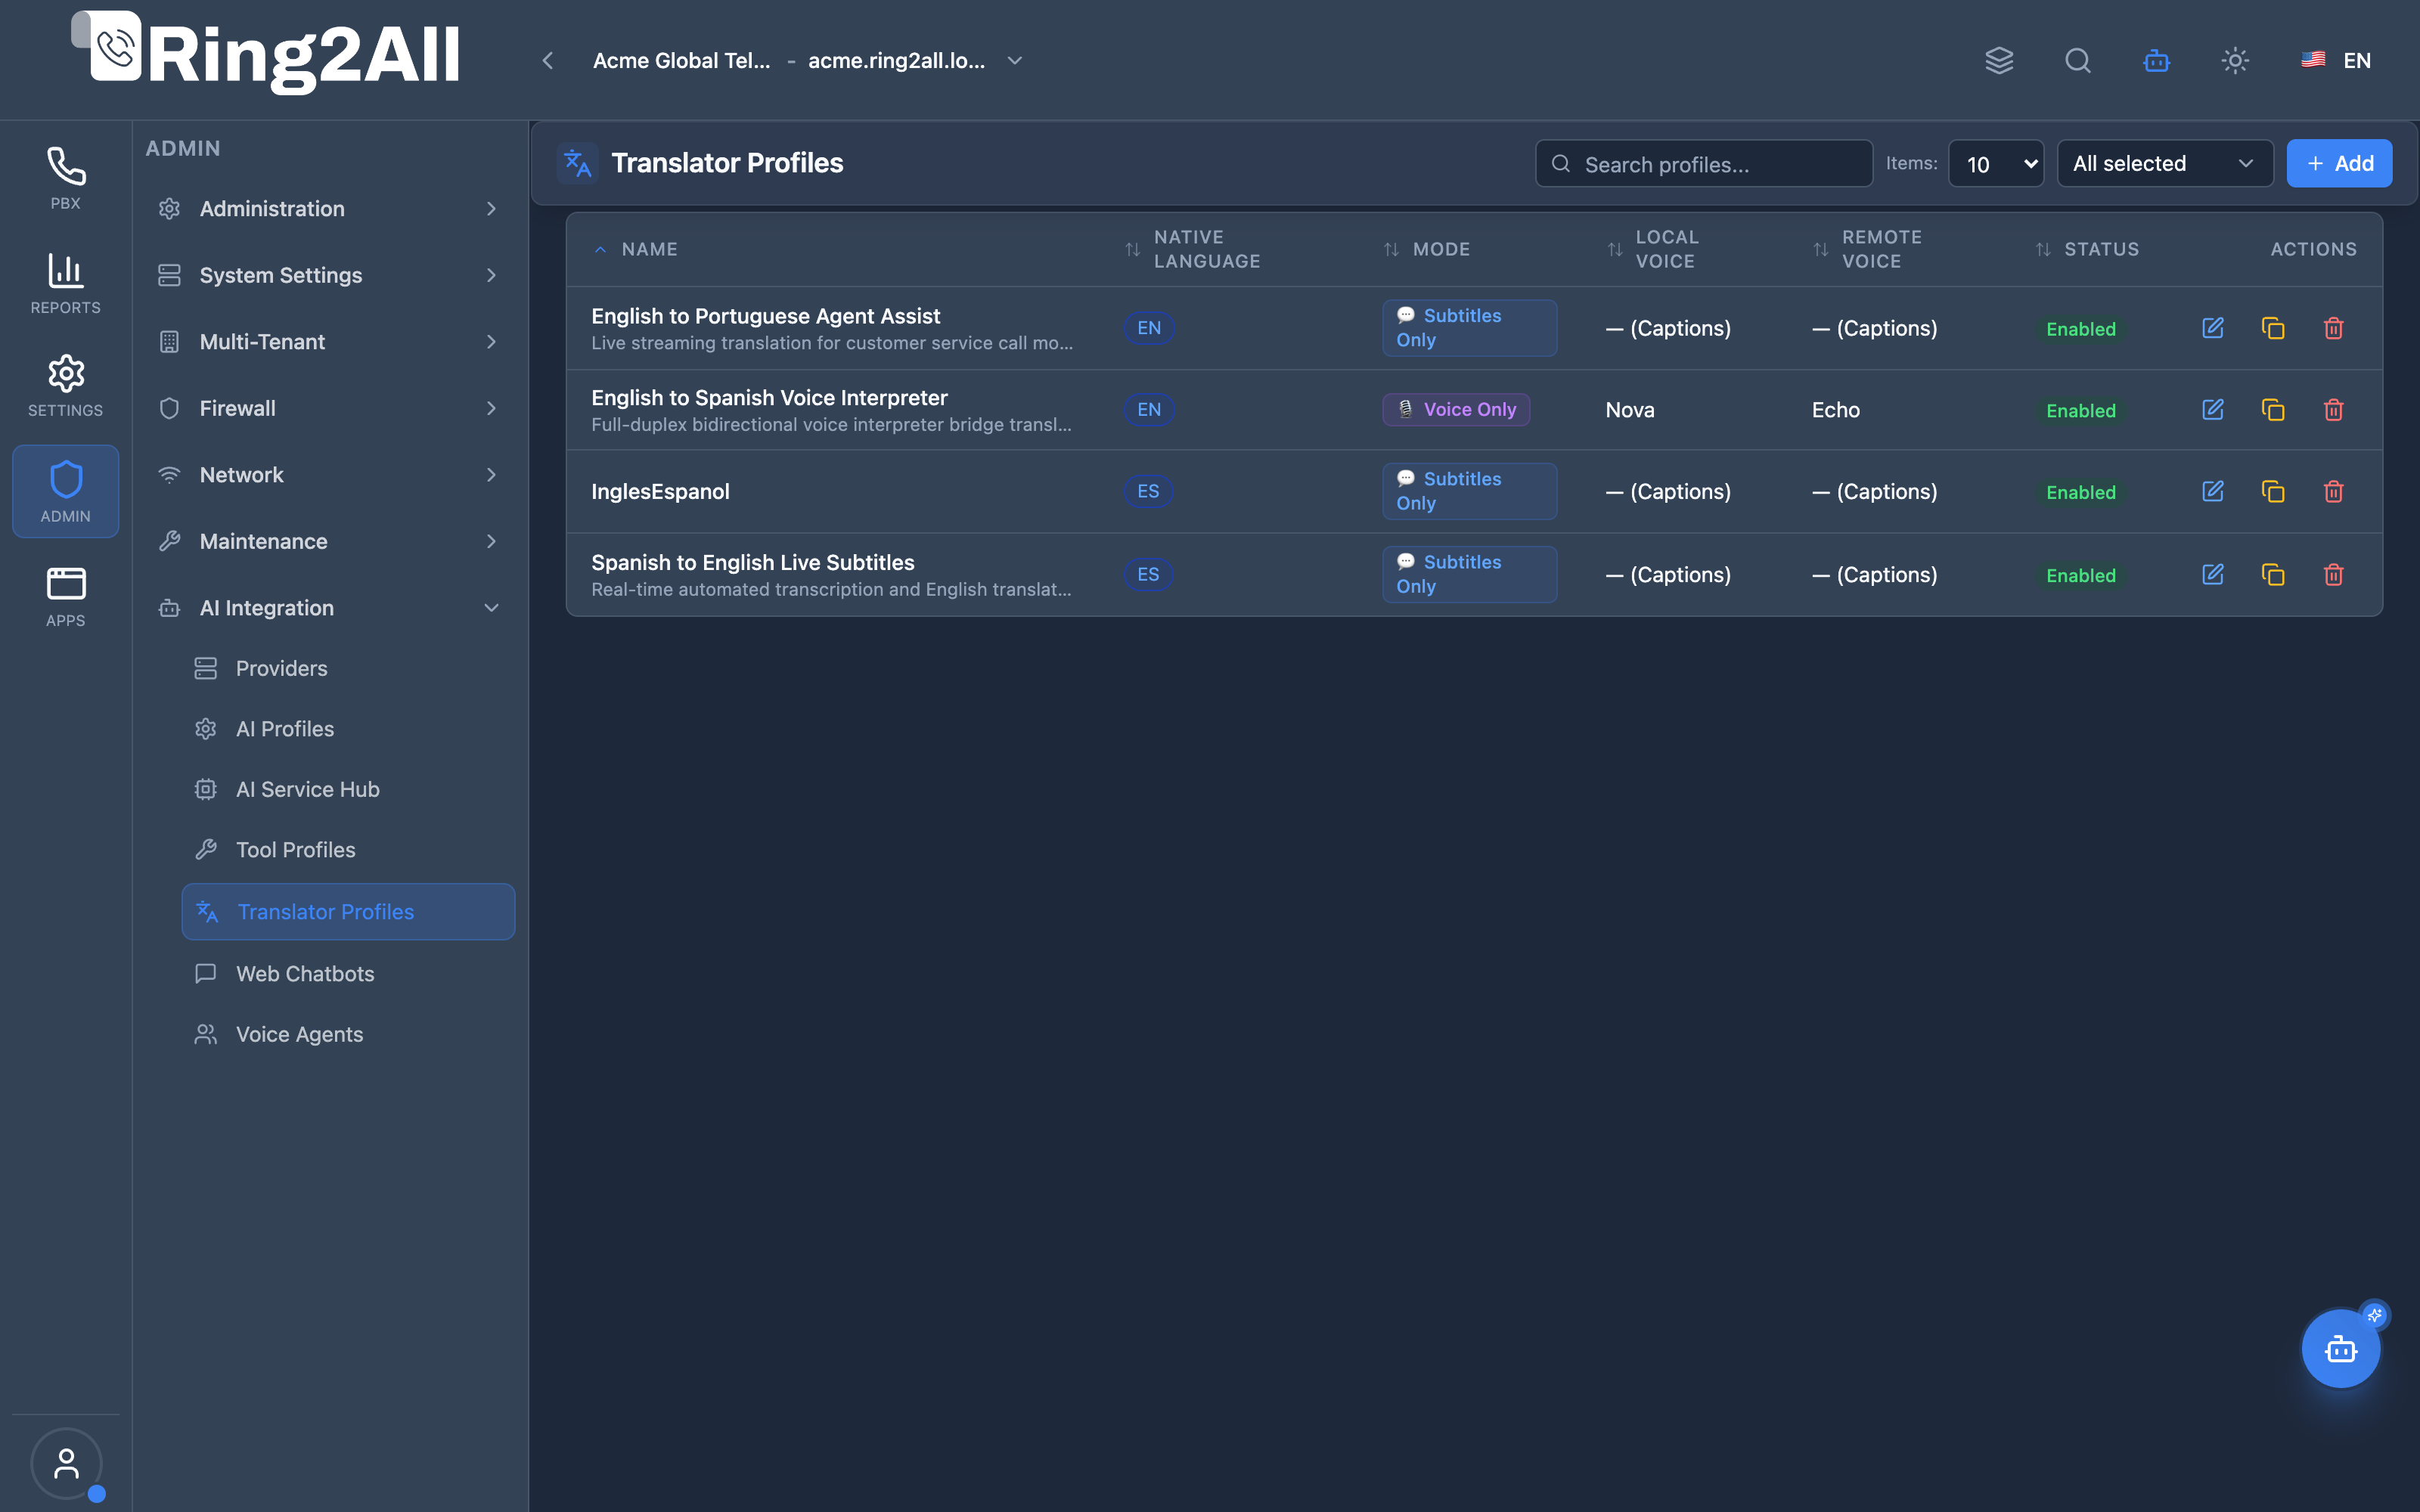This screenshot has height=1512, width=2420.
Task: Click the Search profiles input field
Action: [1704, 163]
